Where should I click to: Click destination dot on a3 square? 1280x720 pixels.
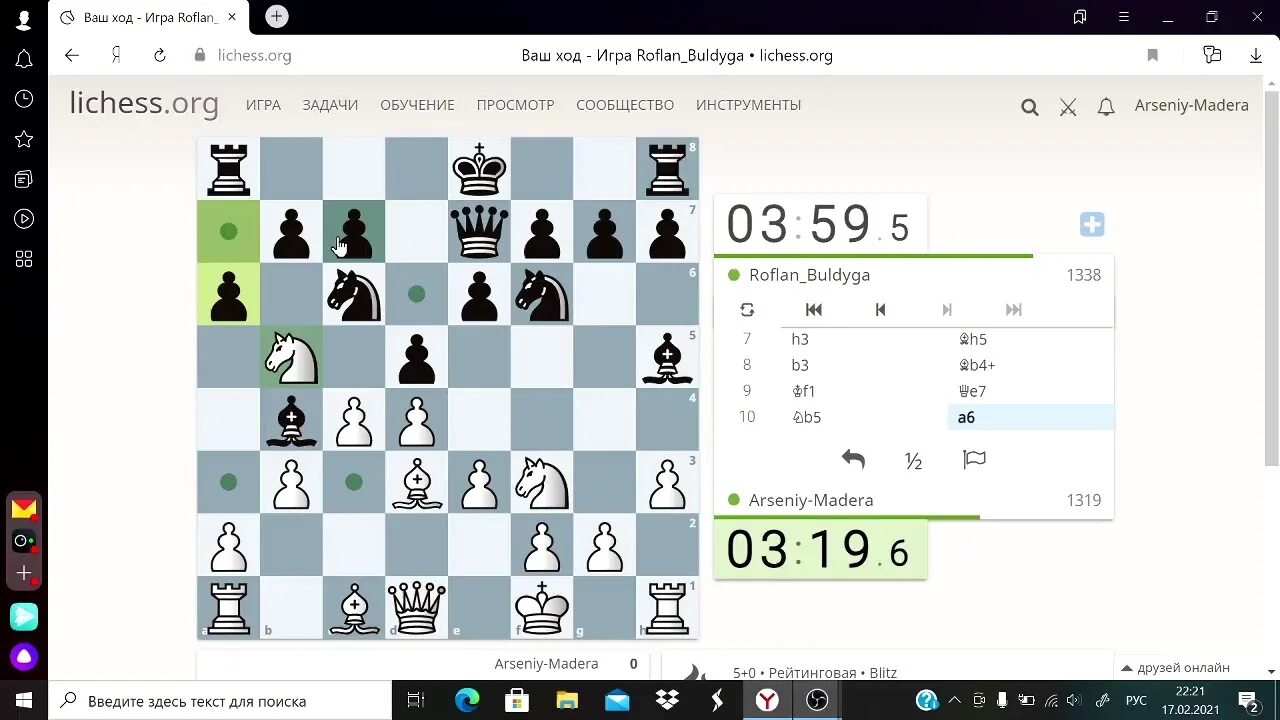[x=228, y=482]
